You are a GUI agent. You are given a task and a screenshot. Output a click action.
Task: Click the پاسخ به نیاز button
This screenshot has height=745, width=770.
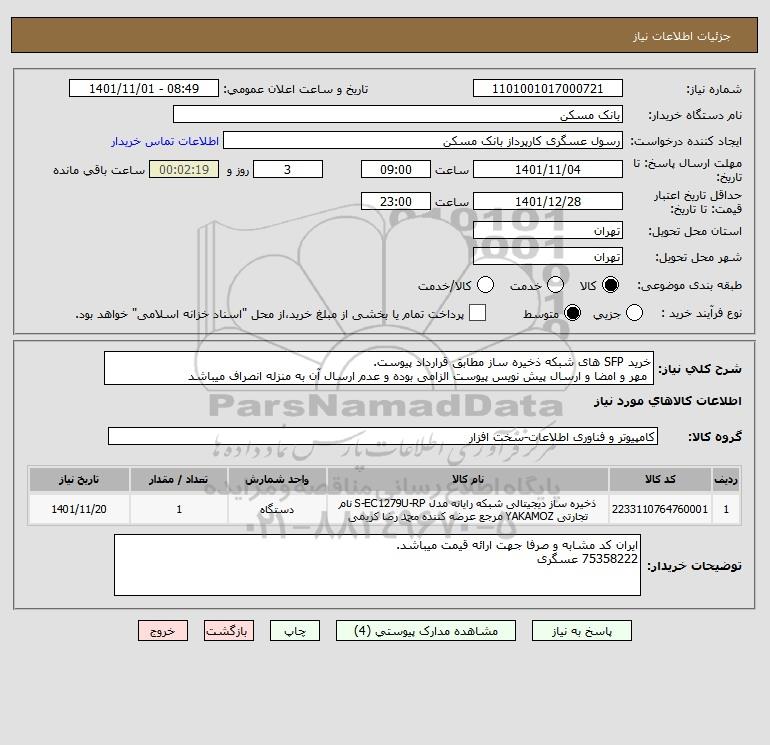(581, 631)
